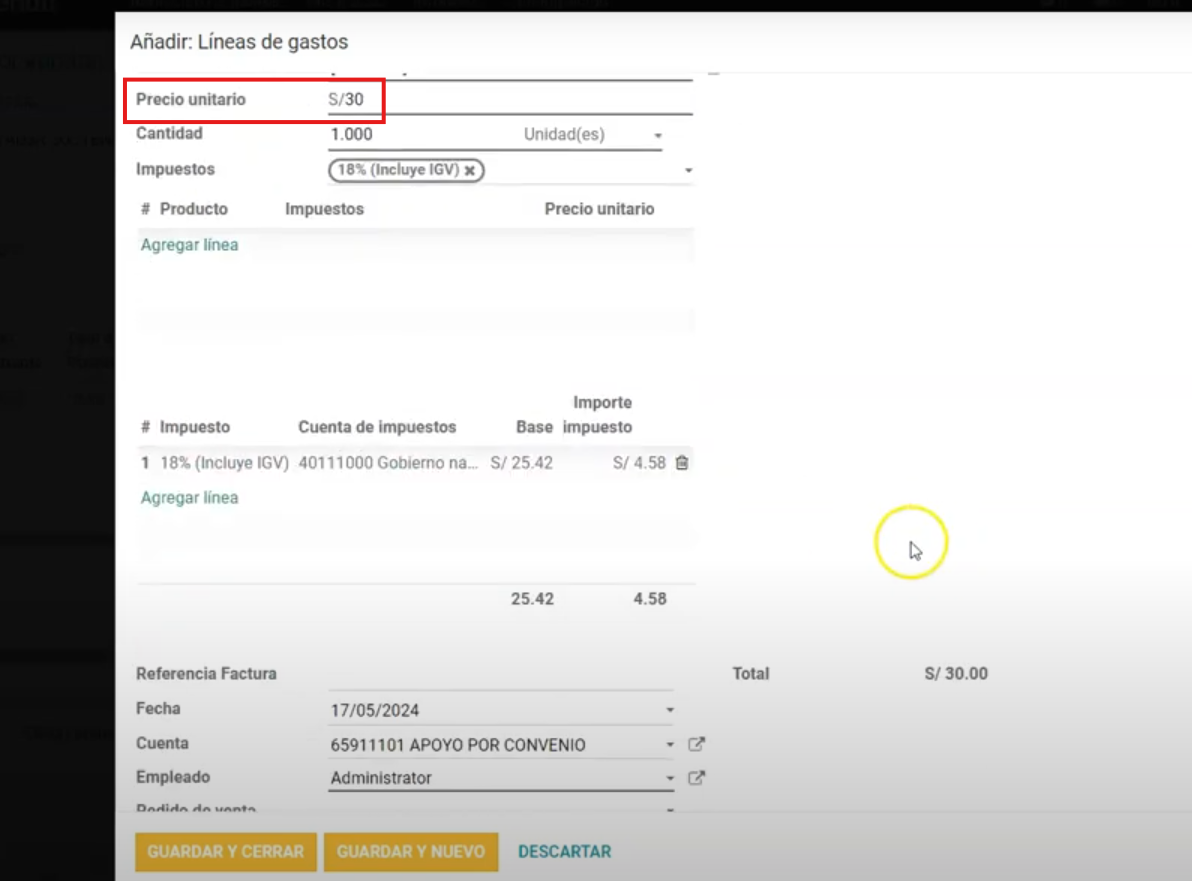The height and width of the screenshot is (881, 1192).
Task: Delete the 18% tax line with trash icon
Action: 682,463
